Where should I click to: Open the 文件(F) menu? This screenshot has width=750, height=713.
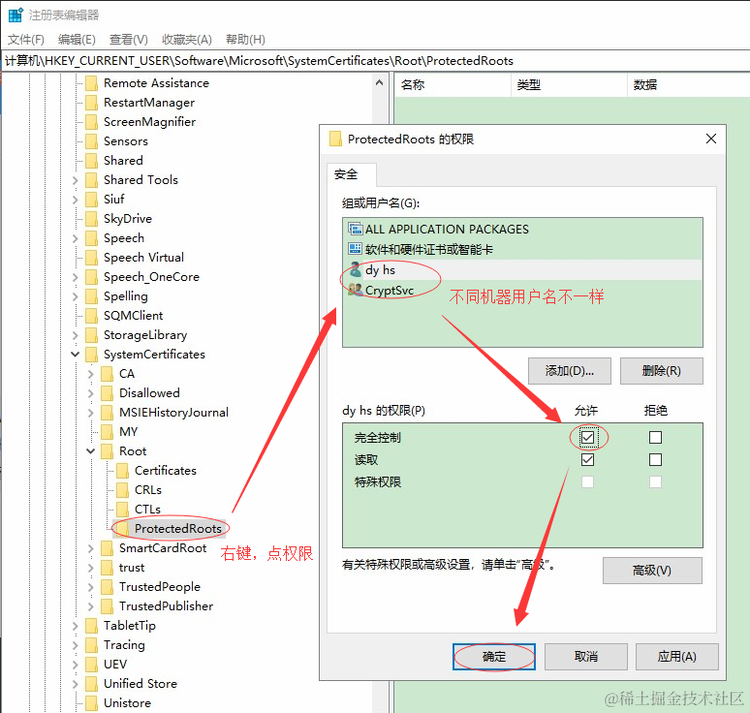coord(26,40)
